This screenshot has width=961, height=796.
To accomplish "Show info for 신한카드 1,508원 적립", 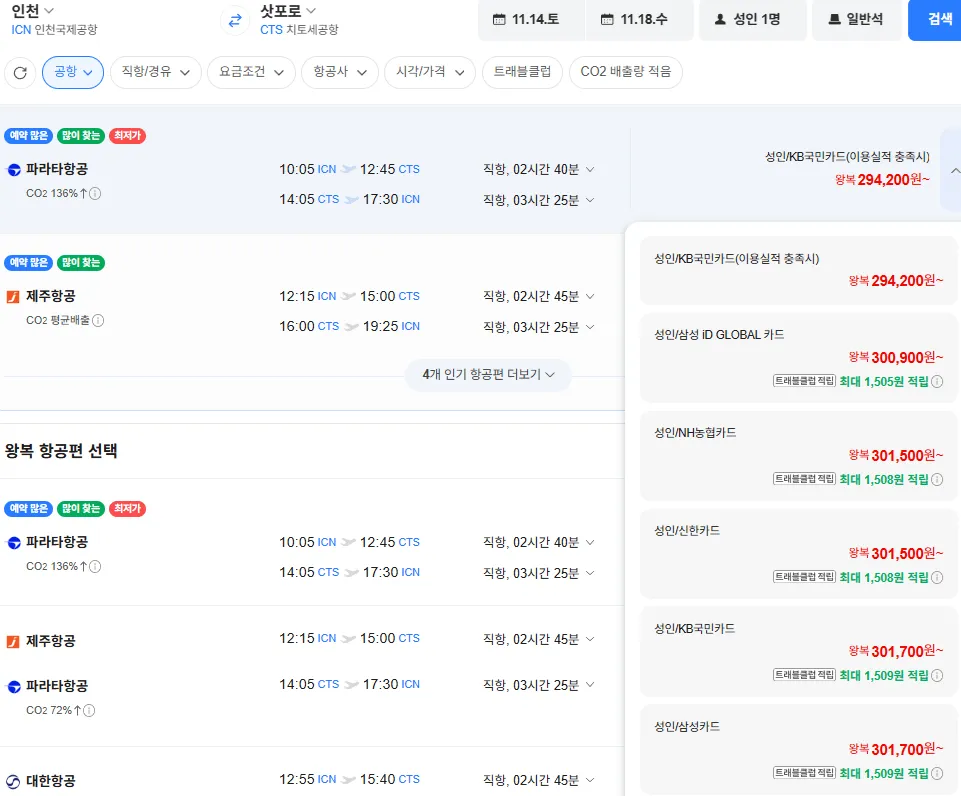I will pyautogui.click(x=937, y=578).
